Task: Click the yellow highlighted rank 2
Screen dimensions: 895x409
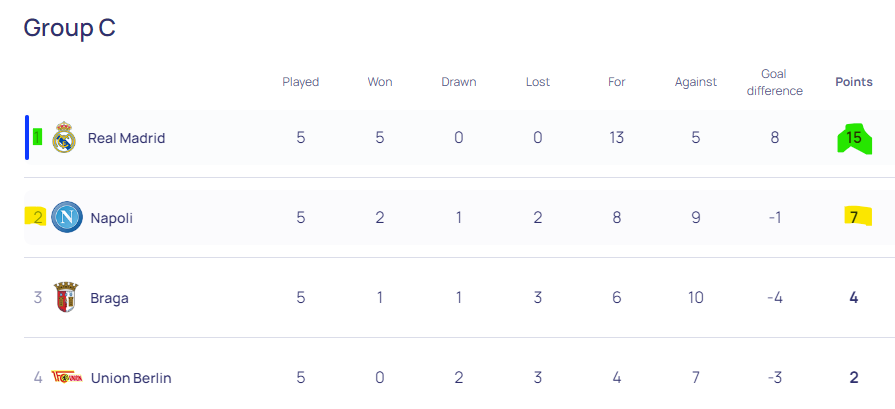Action: coord(37,217)
